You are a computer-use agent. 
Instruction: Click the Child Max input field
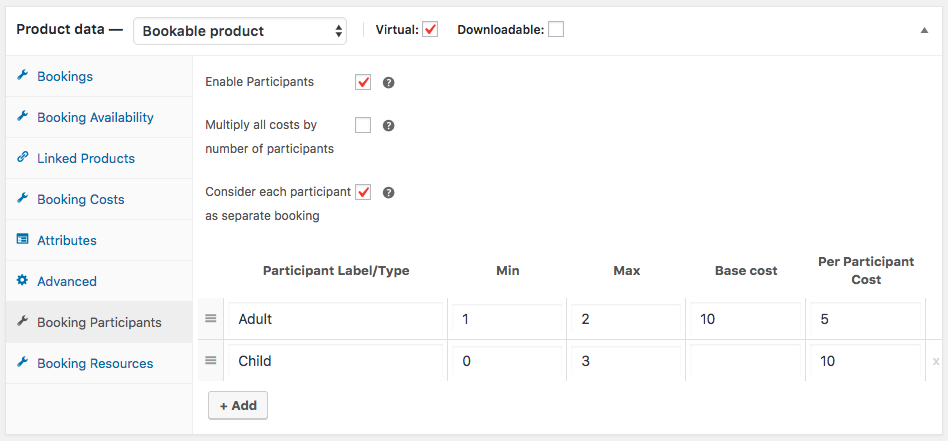click(x=626, y=362)
